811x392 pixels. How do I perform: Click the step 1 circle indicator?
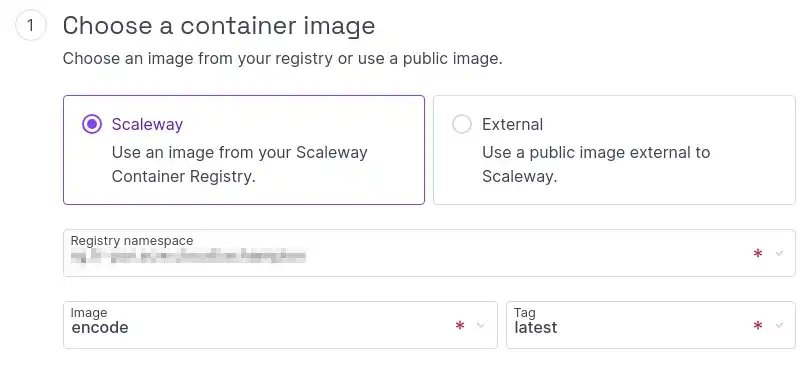pos(31,25)
